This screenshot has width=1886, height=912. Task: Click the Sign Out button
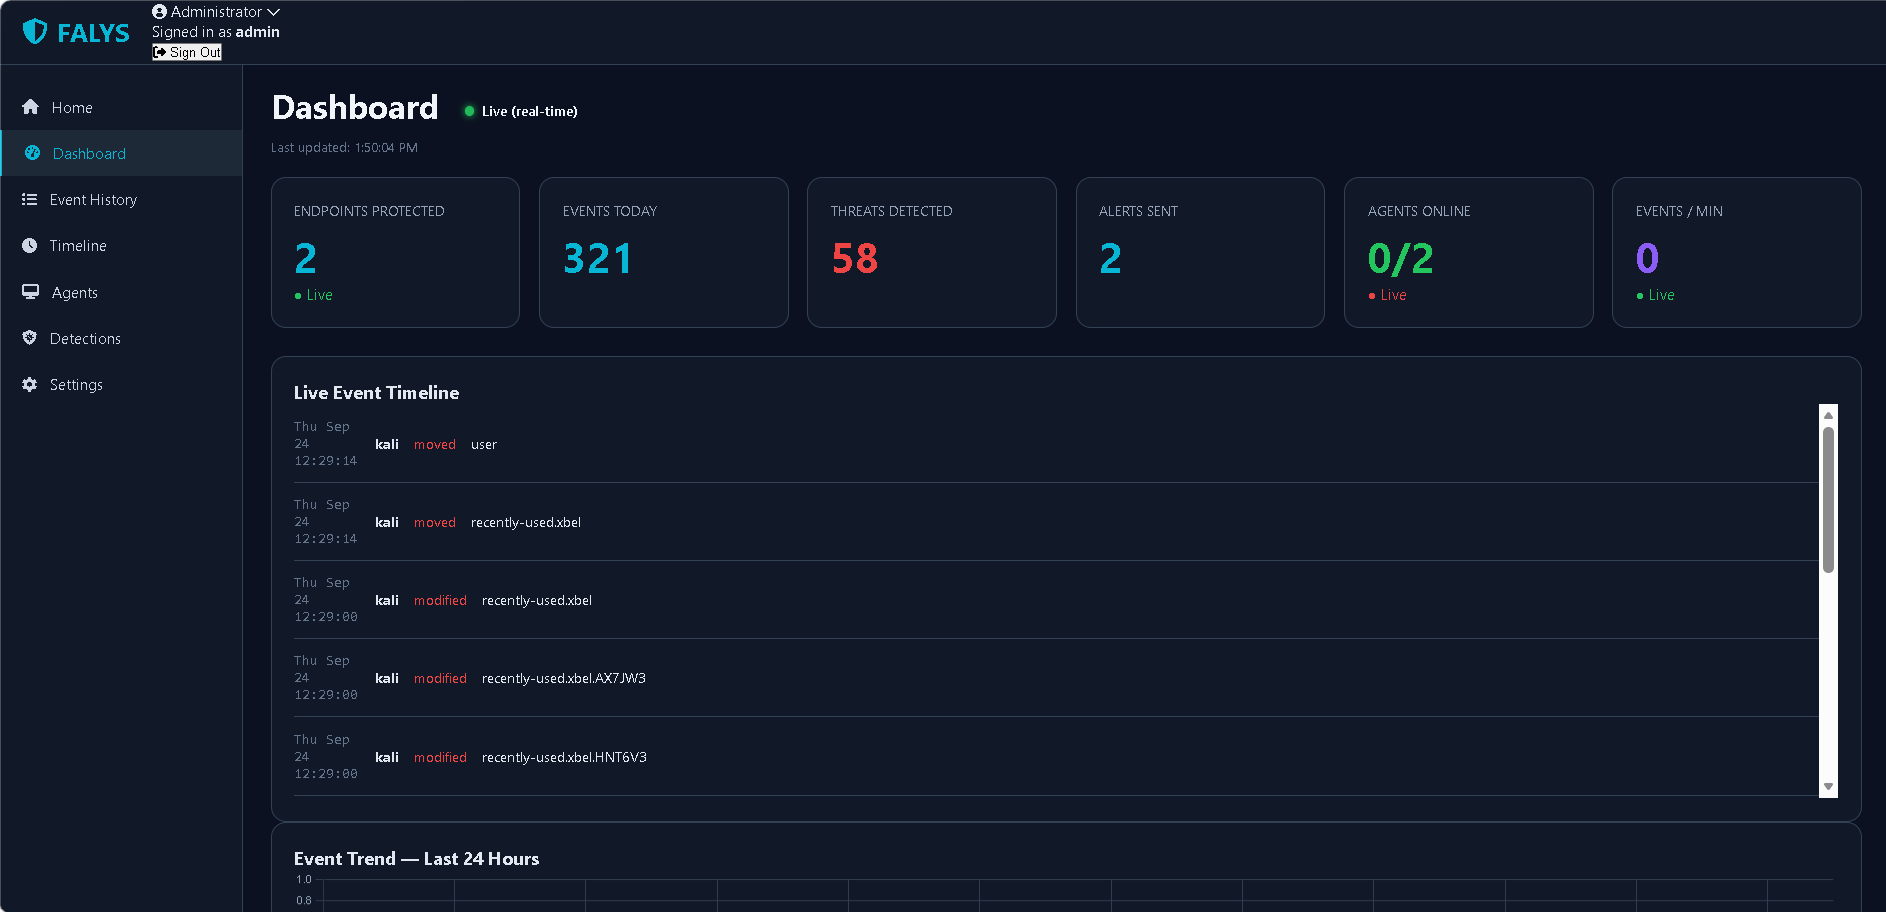(x=187, y=52)
